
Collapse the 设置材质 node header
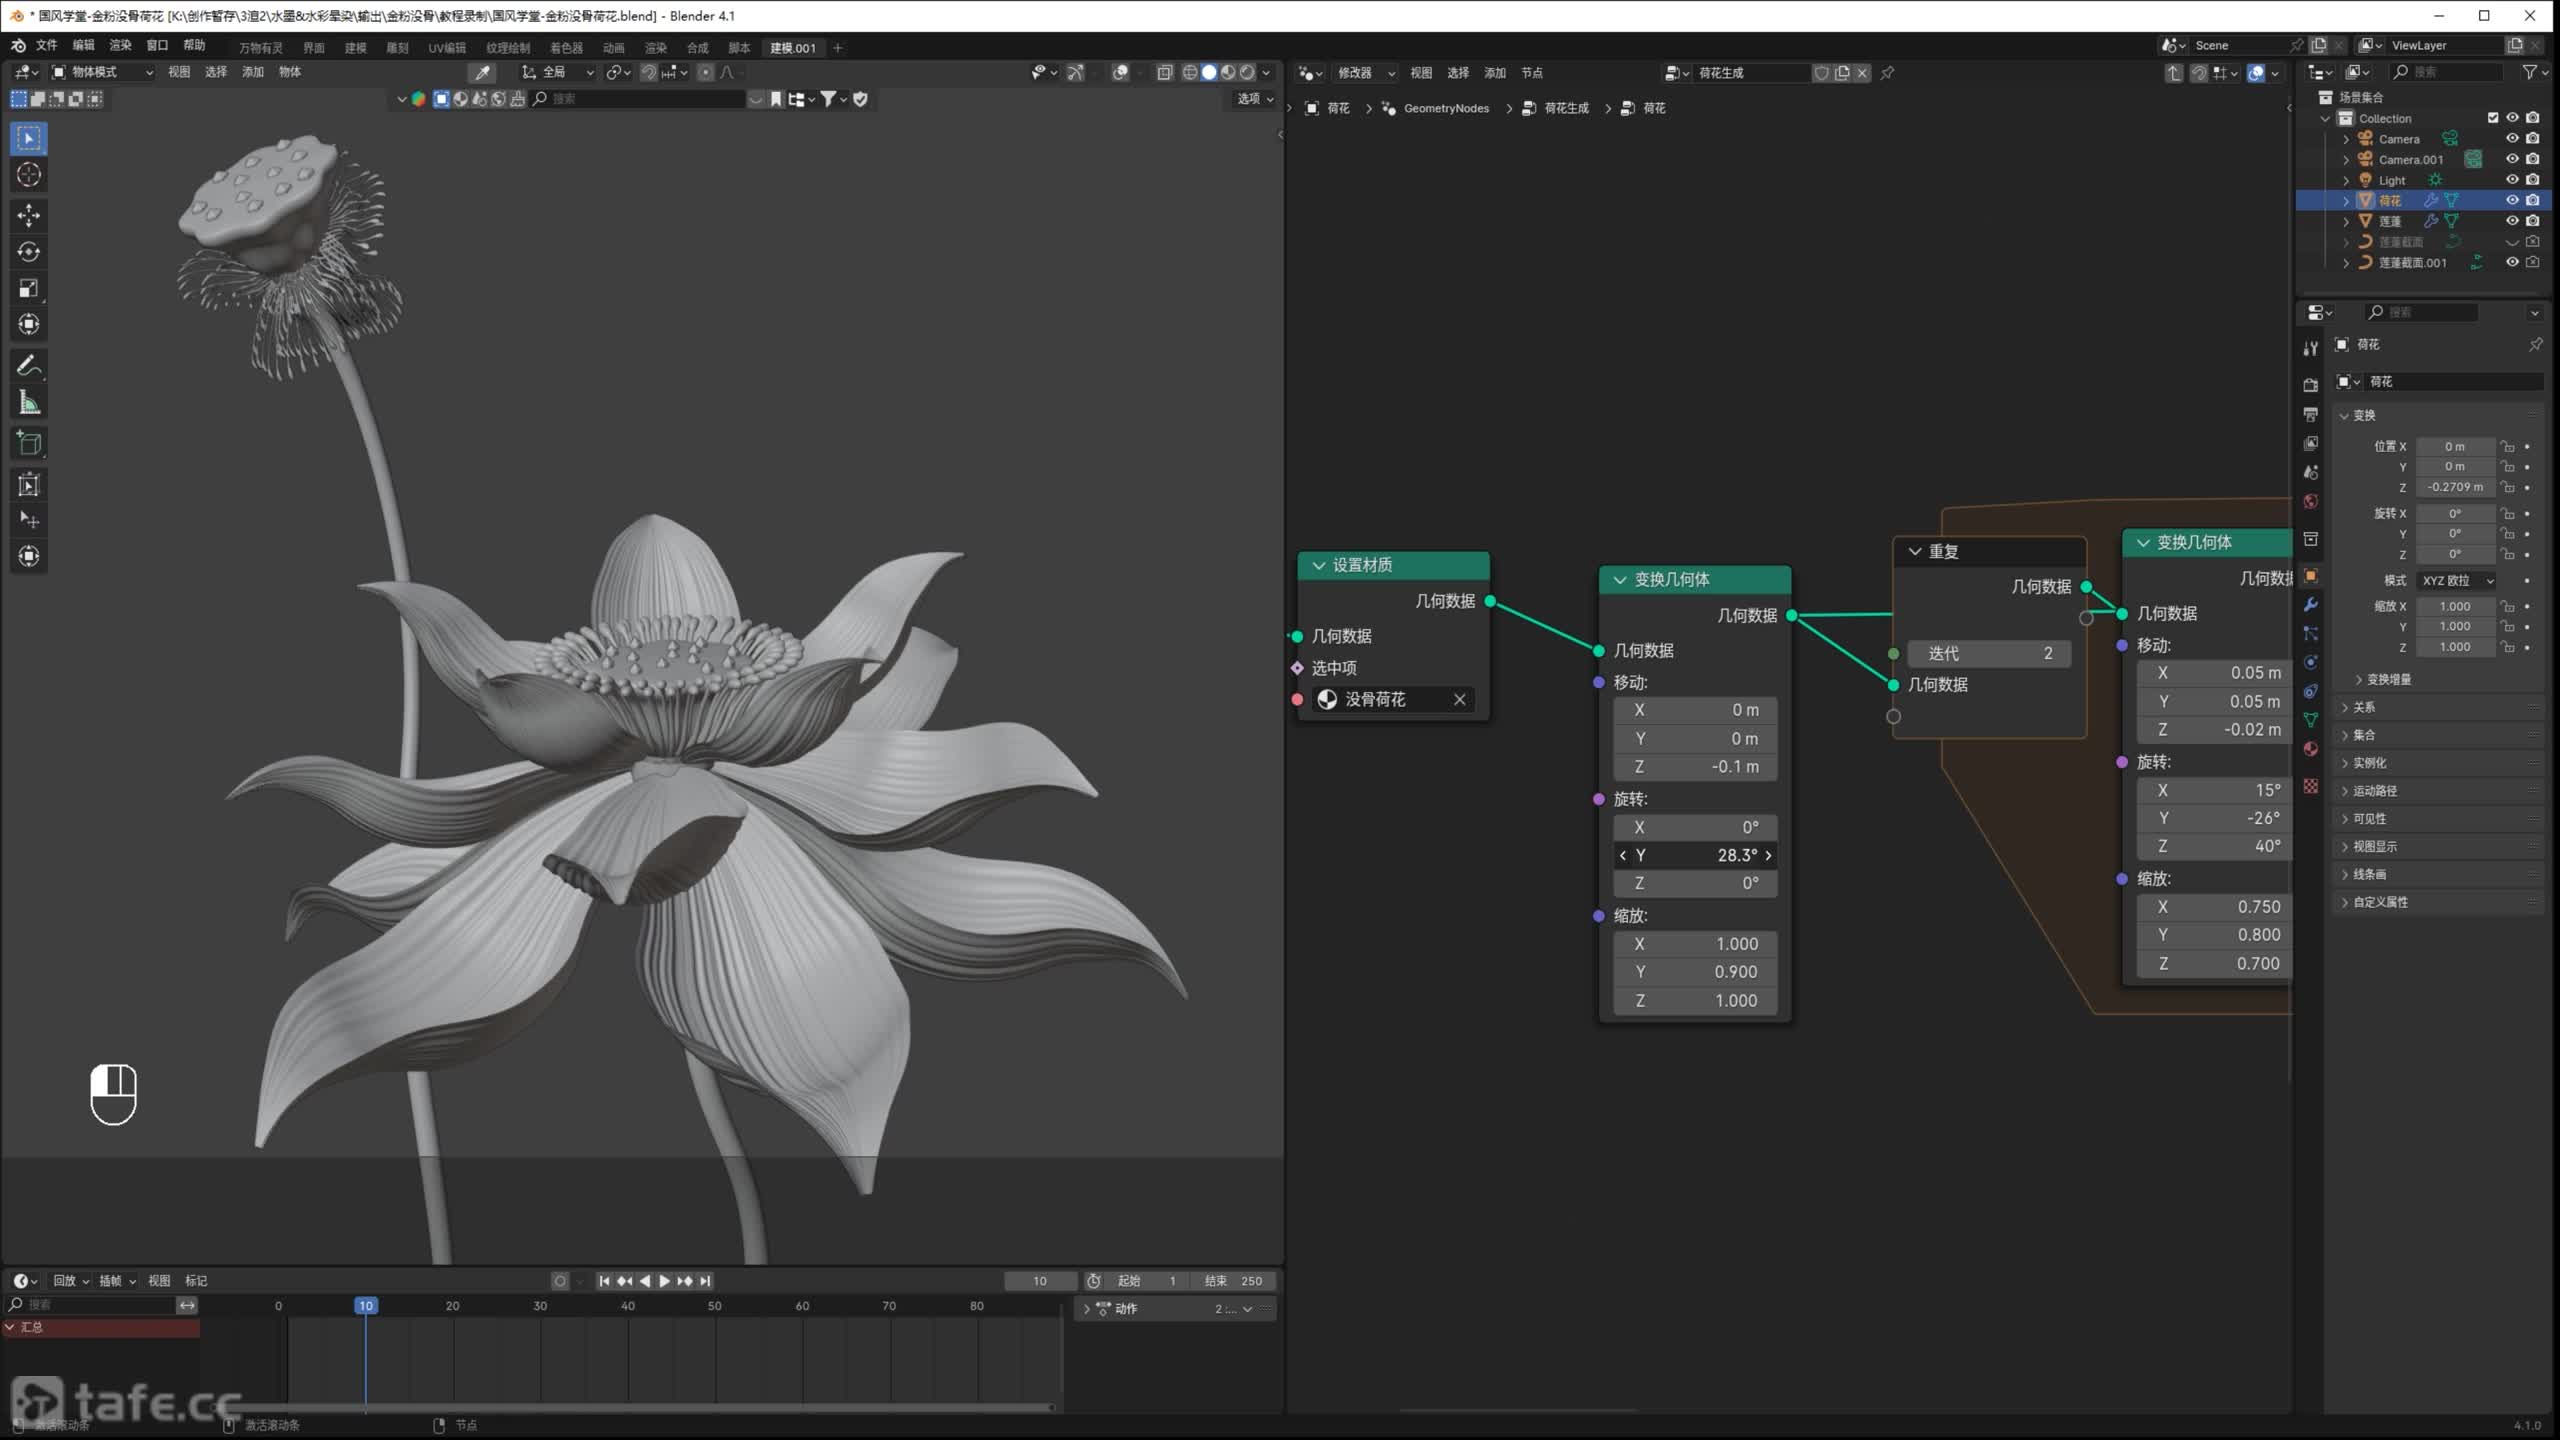1319,565
